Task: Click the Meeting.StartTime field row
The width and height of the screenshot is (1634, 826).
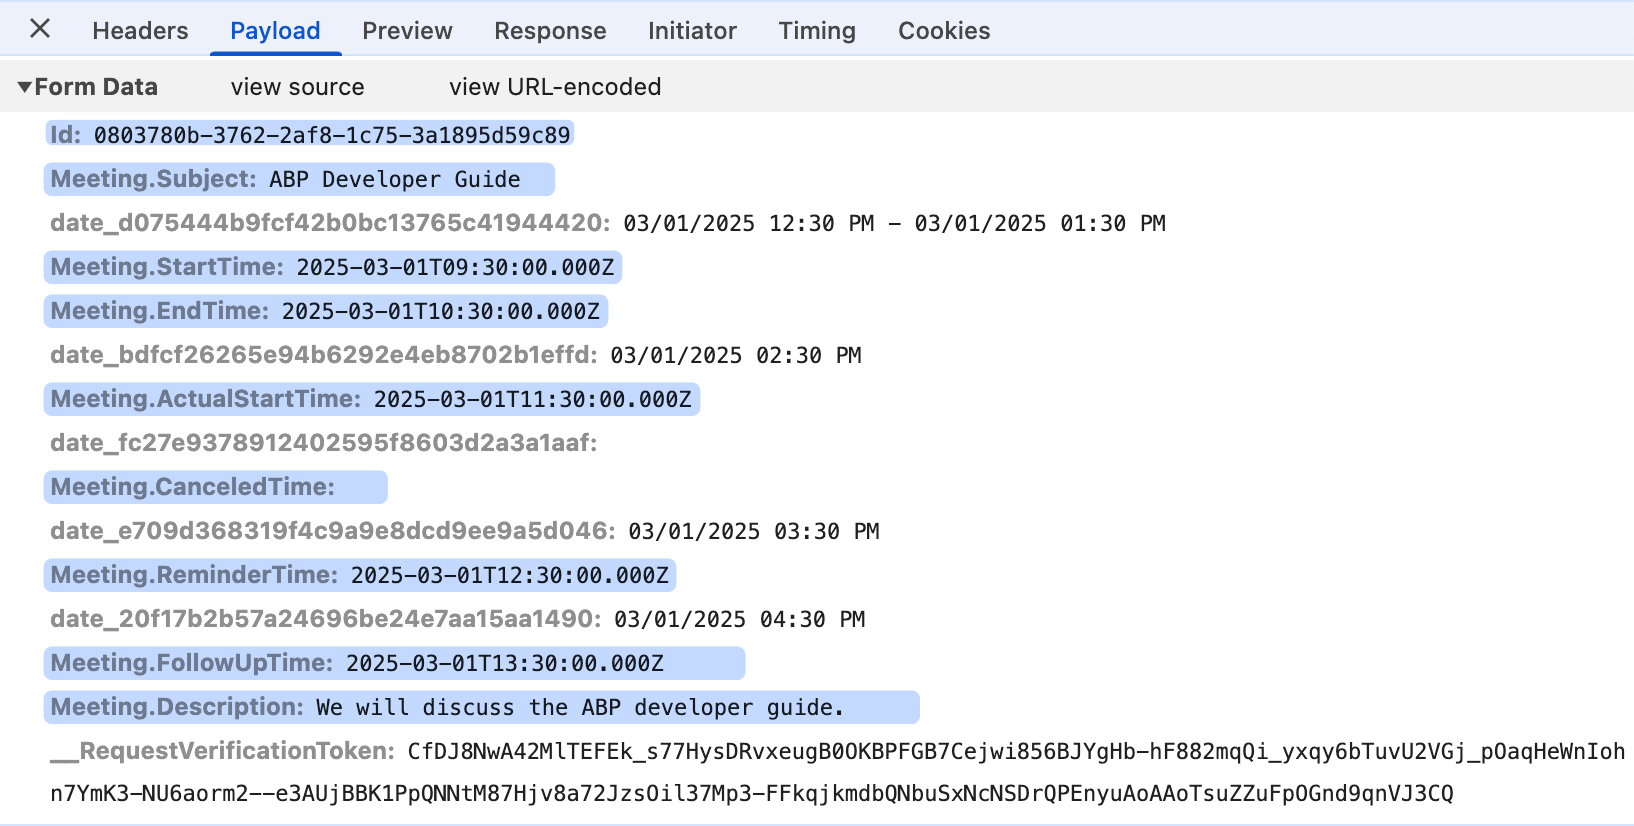Action: pyautogui.click(x=332, y=267)
